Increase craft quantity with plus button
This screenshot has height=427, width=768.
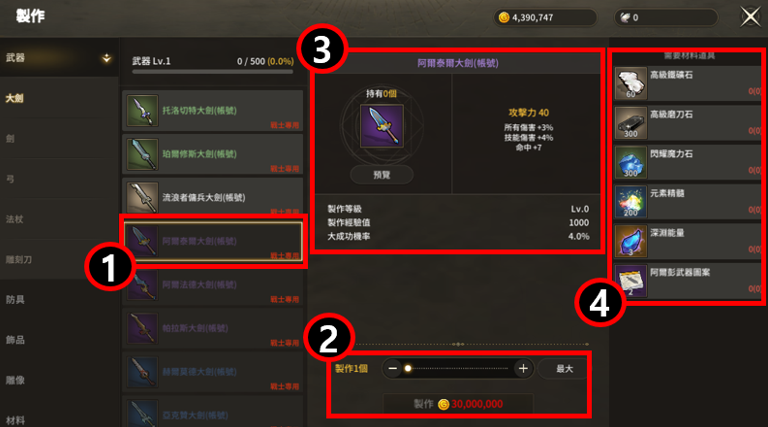(x=523, y=368)
